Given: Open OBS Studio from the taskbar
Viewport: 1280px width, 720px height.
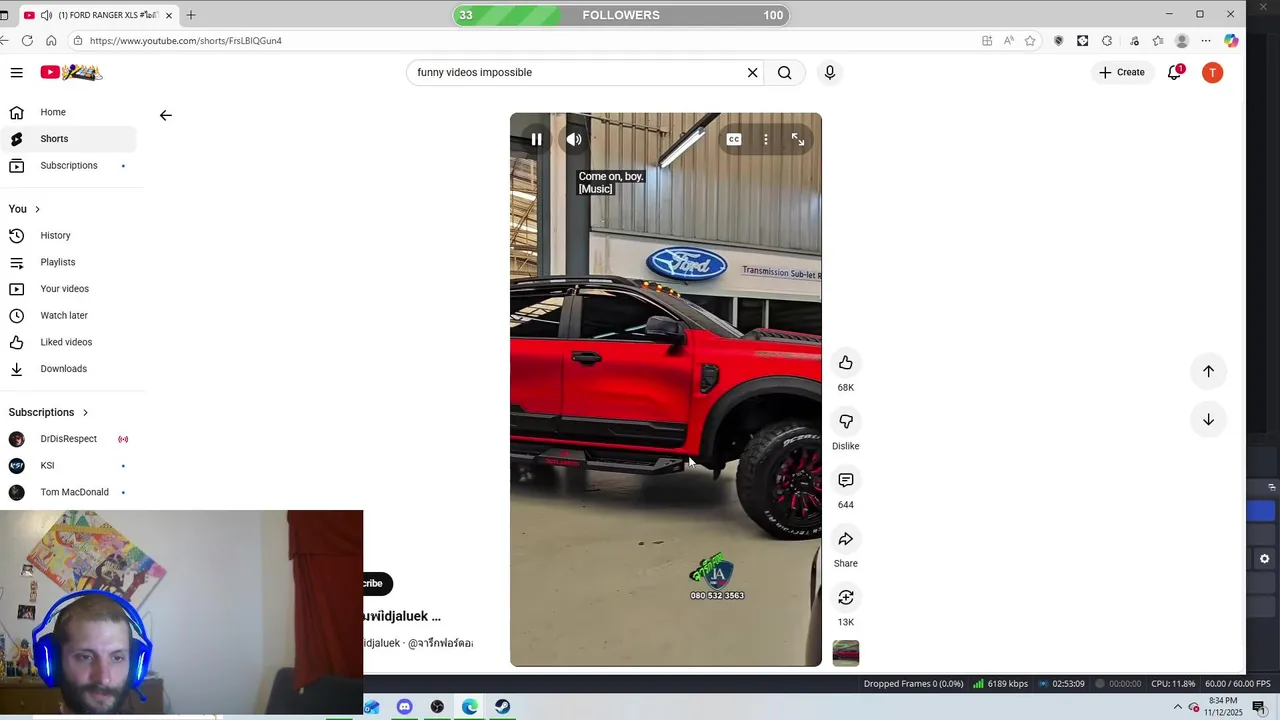Looking at the screenshot, I should pyautogui.click(x=437, y=707).
